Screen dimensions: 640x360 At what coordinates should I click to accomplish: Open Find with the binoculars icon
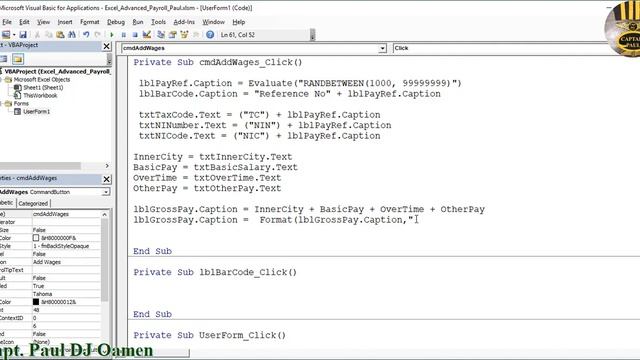(x=72, y=35)
